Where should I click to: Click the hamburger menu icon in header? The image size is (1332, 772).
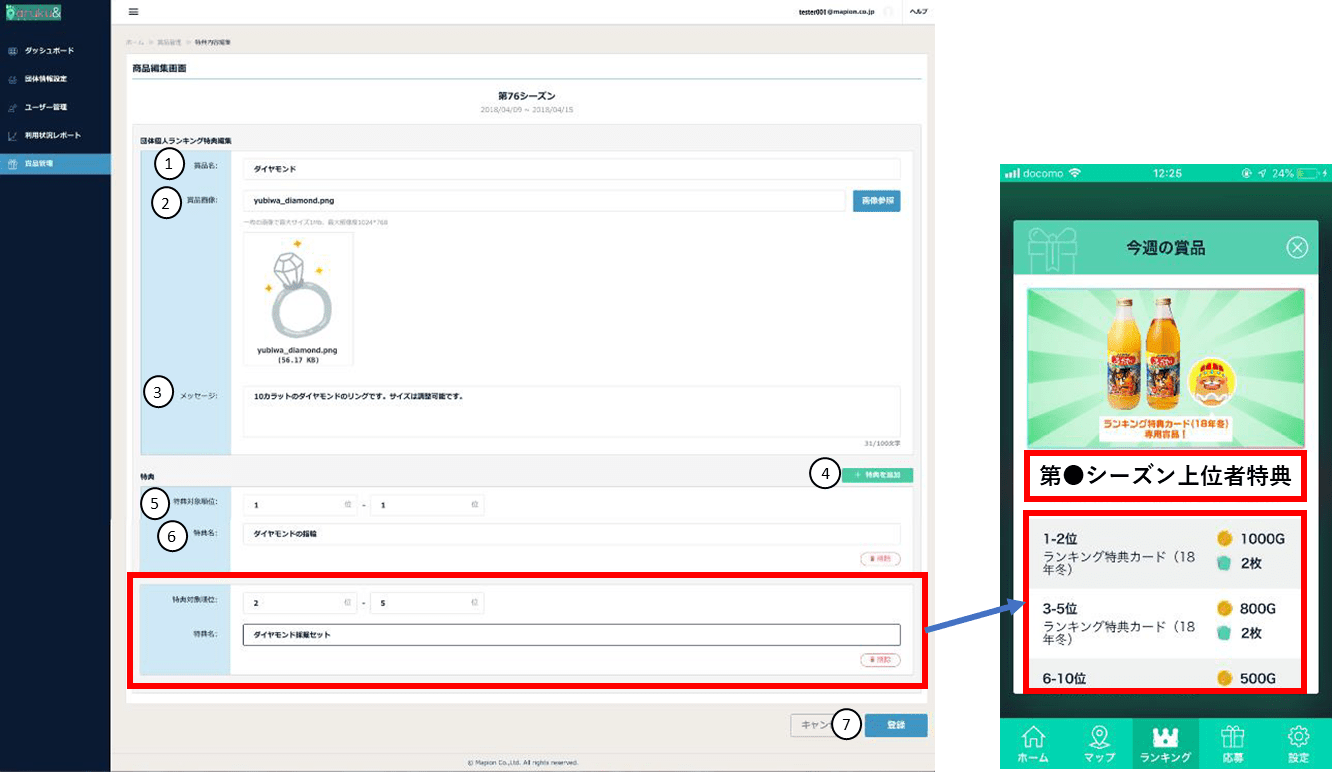(133, 12)
